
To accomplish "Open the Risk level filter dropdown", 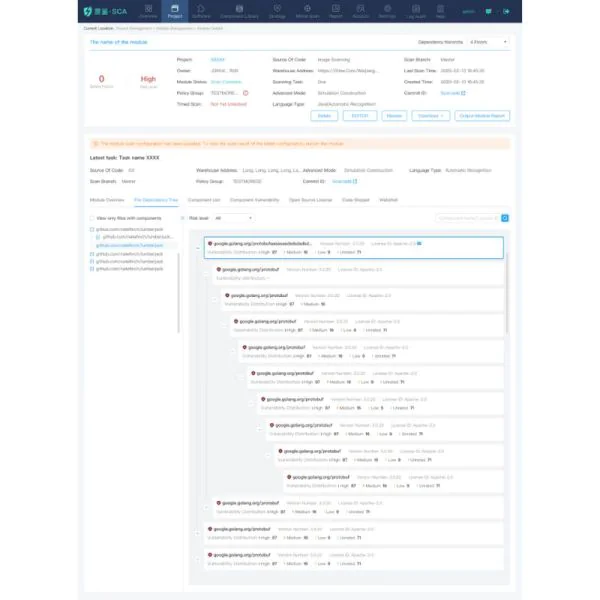I will click(234, 217).
